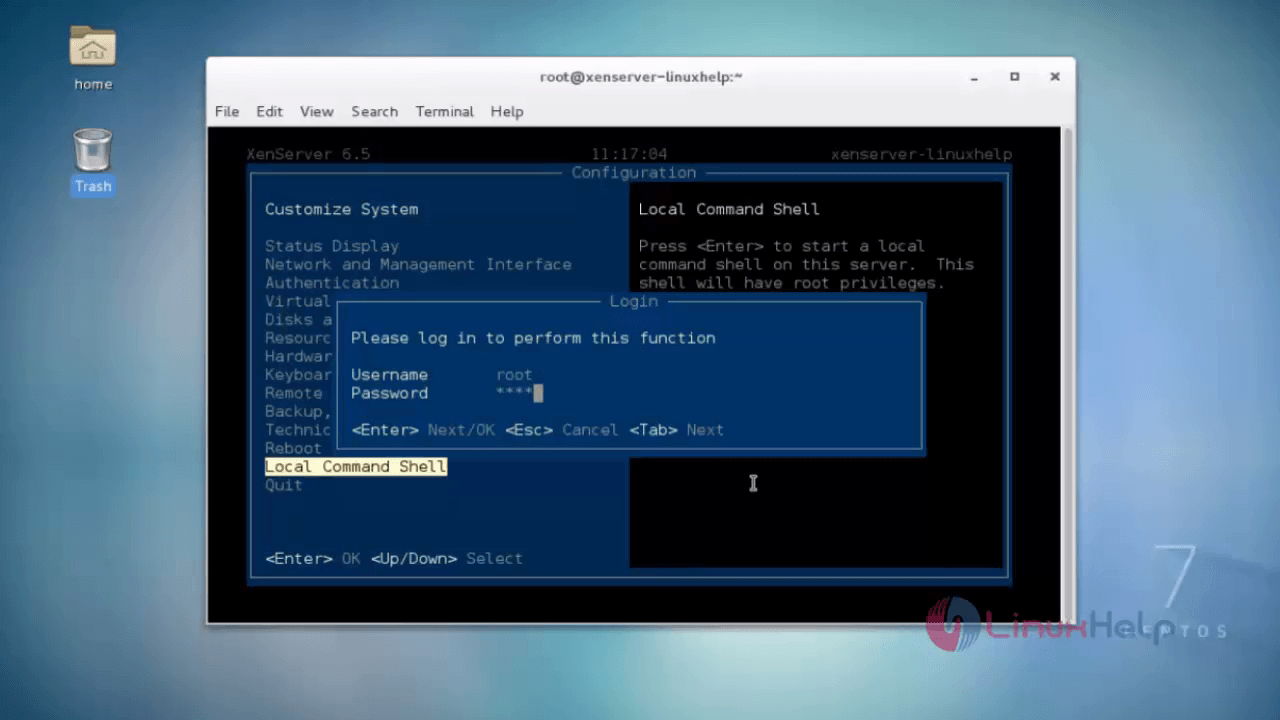Select the Authentication entry

click(x=332, y=283)
